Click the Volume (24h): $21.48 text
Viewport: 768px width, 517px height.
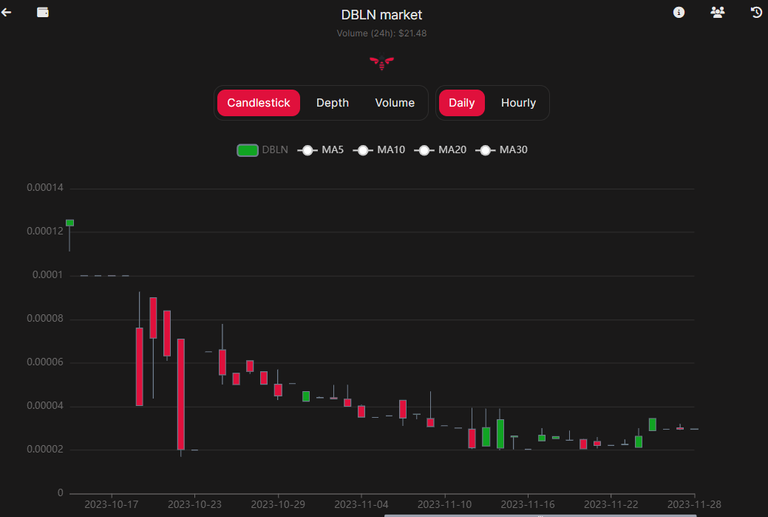pyautogui.click(x=382, y=33)
